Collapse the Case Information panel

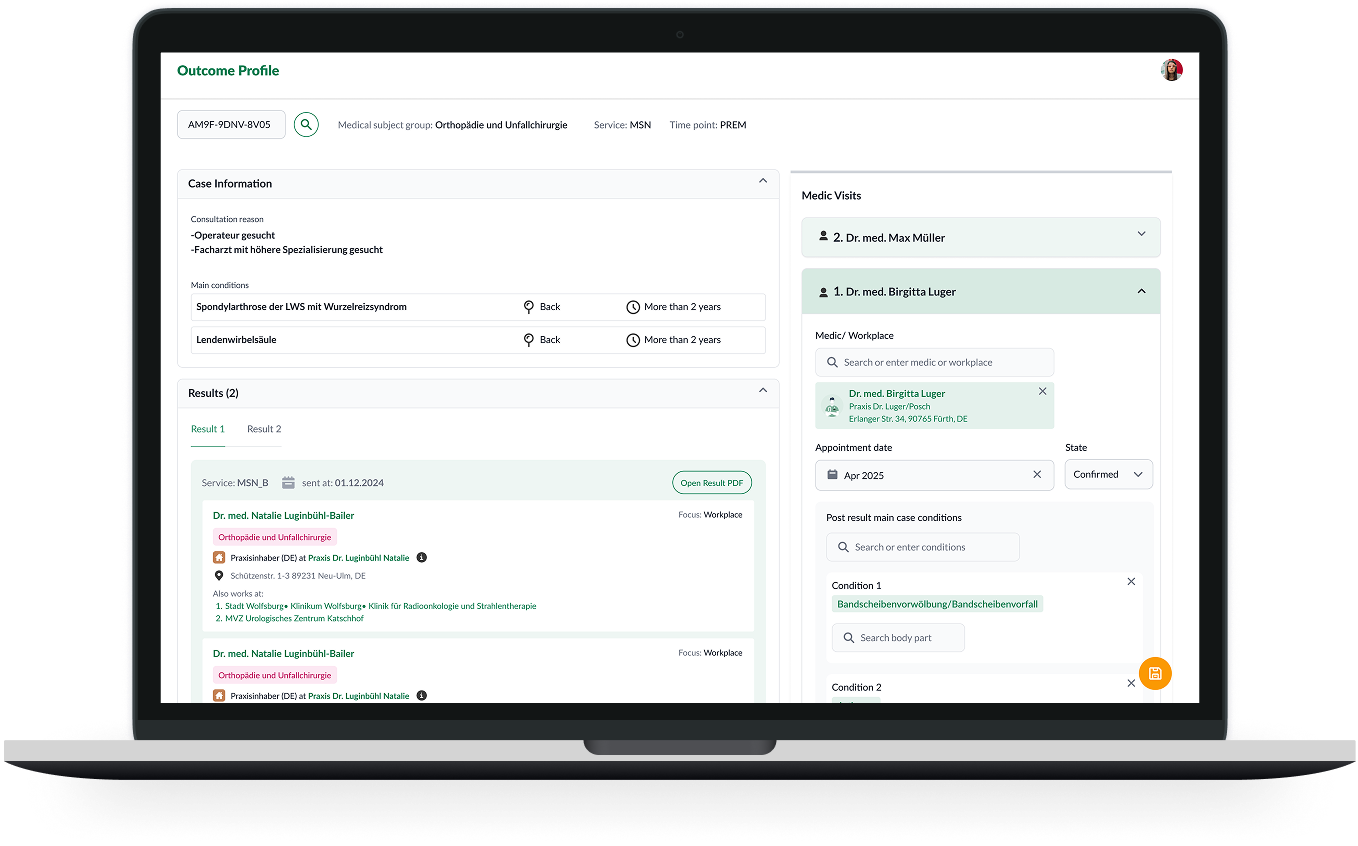(x=763, y=182)
